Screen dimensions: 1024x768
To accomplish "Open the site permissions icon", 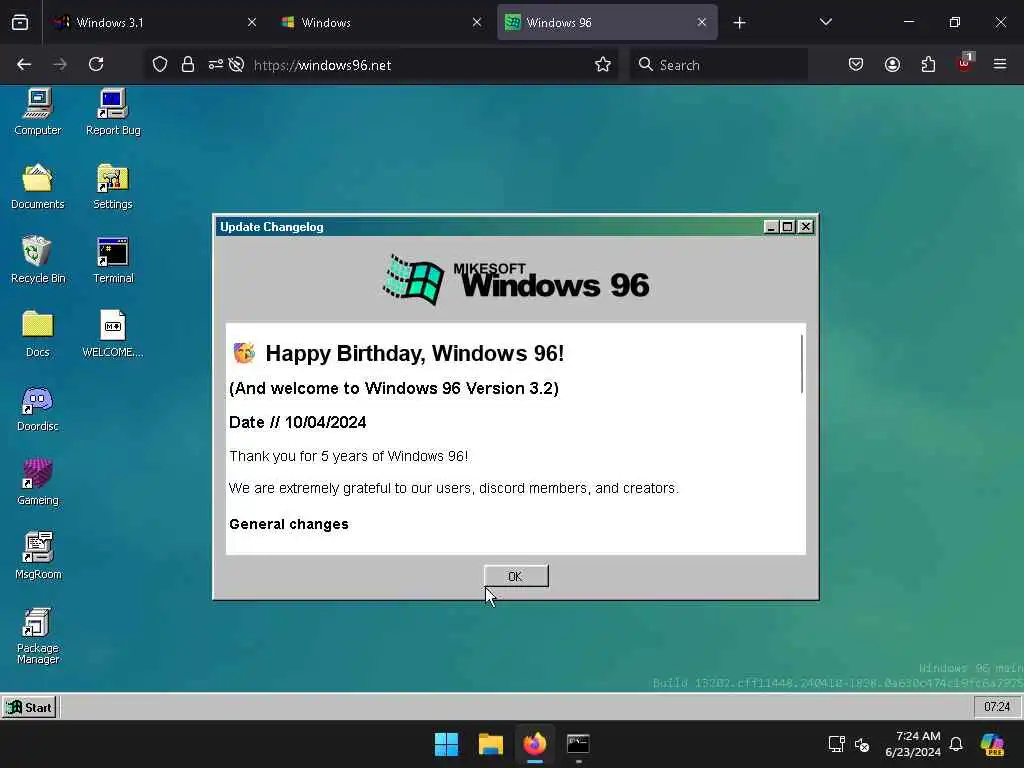I will click(216, 64).
